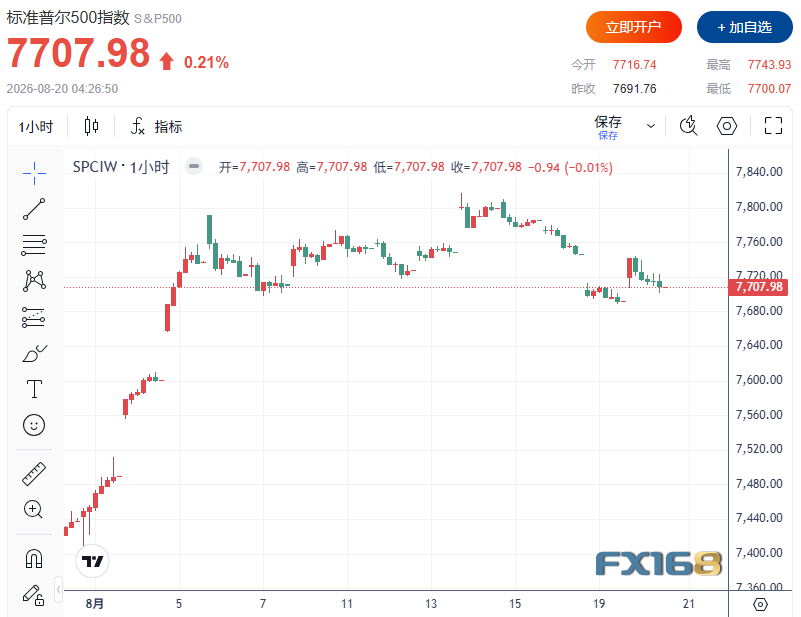
Task: Click the 立即开户 button
Action: [633, 27]
